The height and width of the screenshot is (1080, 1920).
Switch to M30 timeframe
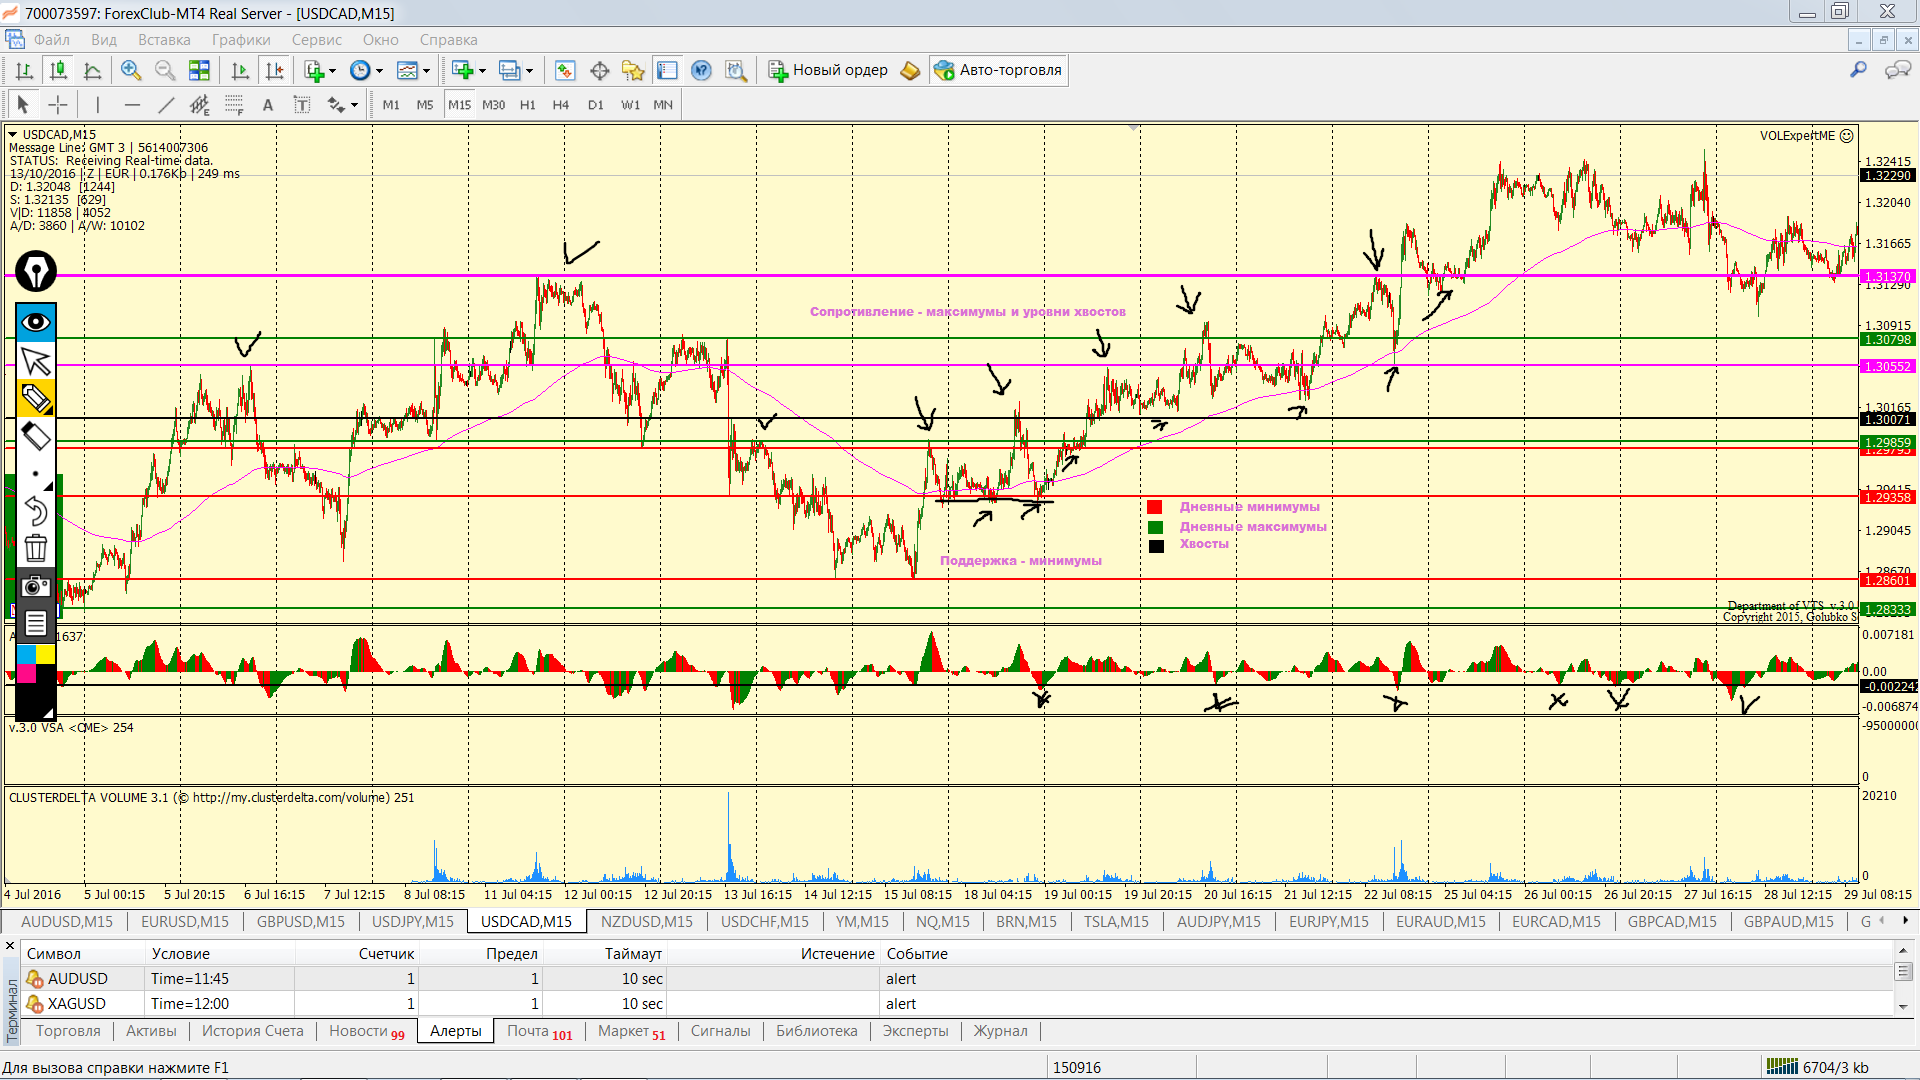pyautogui.click(x=494, y=104)
